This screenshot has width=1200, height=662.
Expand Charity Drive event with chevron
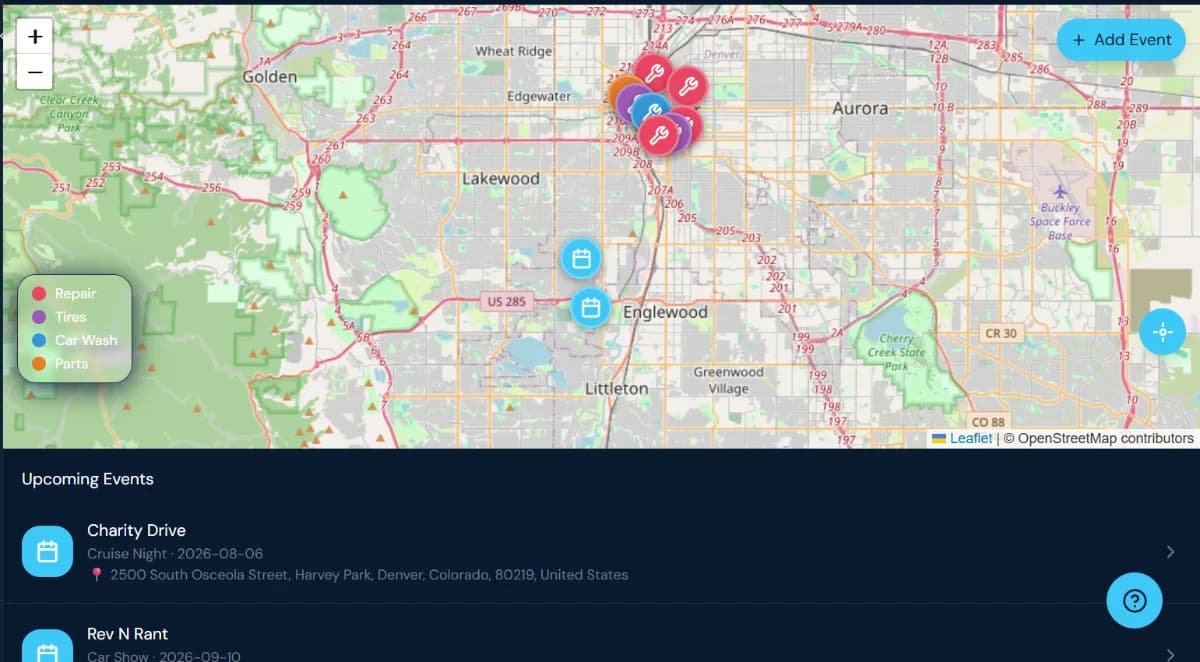(x=1171, y=552)
